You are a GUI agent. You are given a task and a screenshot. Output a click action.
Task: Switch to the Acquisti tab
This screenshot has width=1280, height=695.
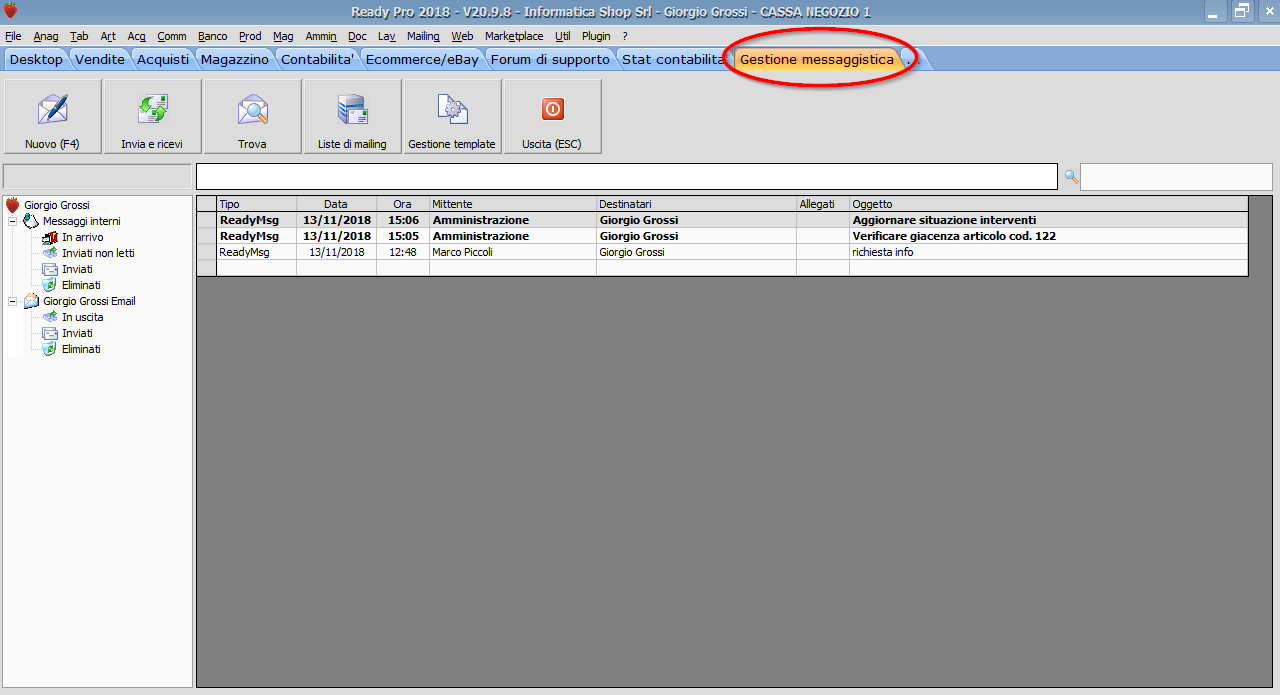(163, 59)
